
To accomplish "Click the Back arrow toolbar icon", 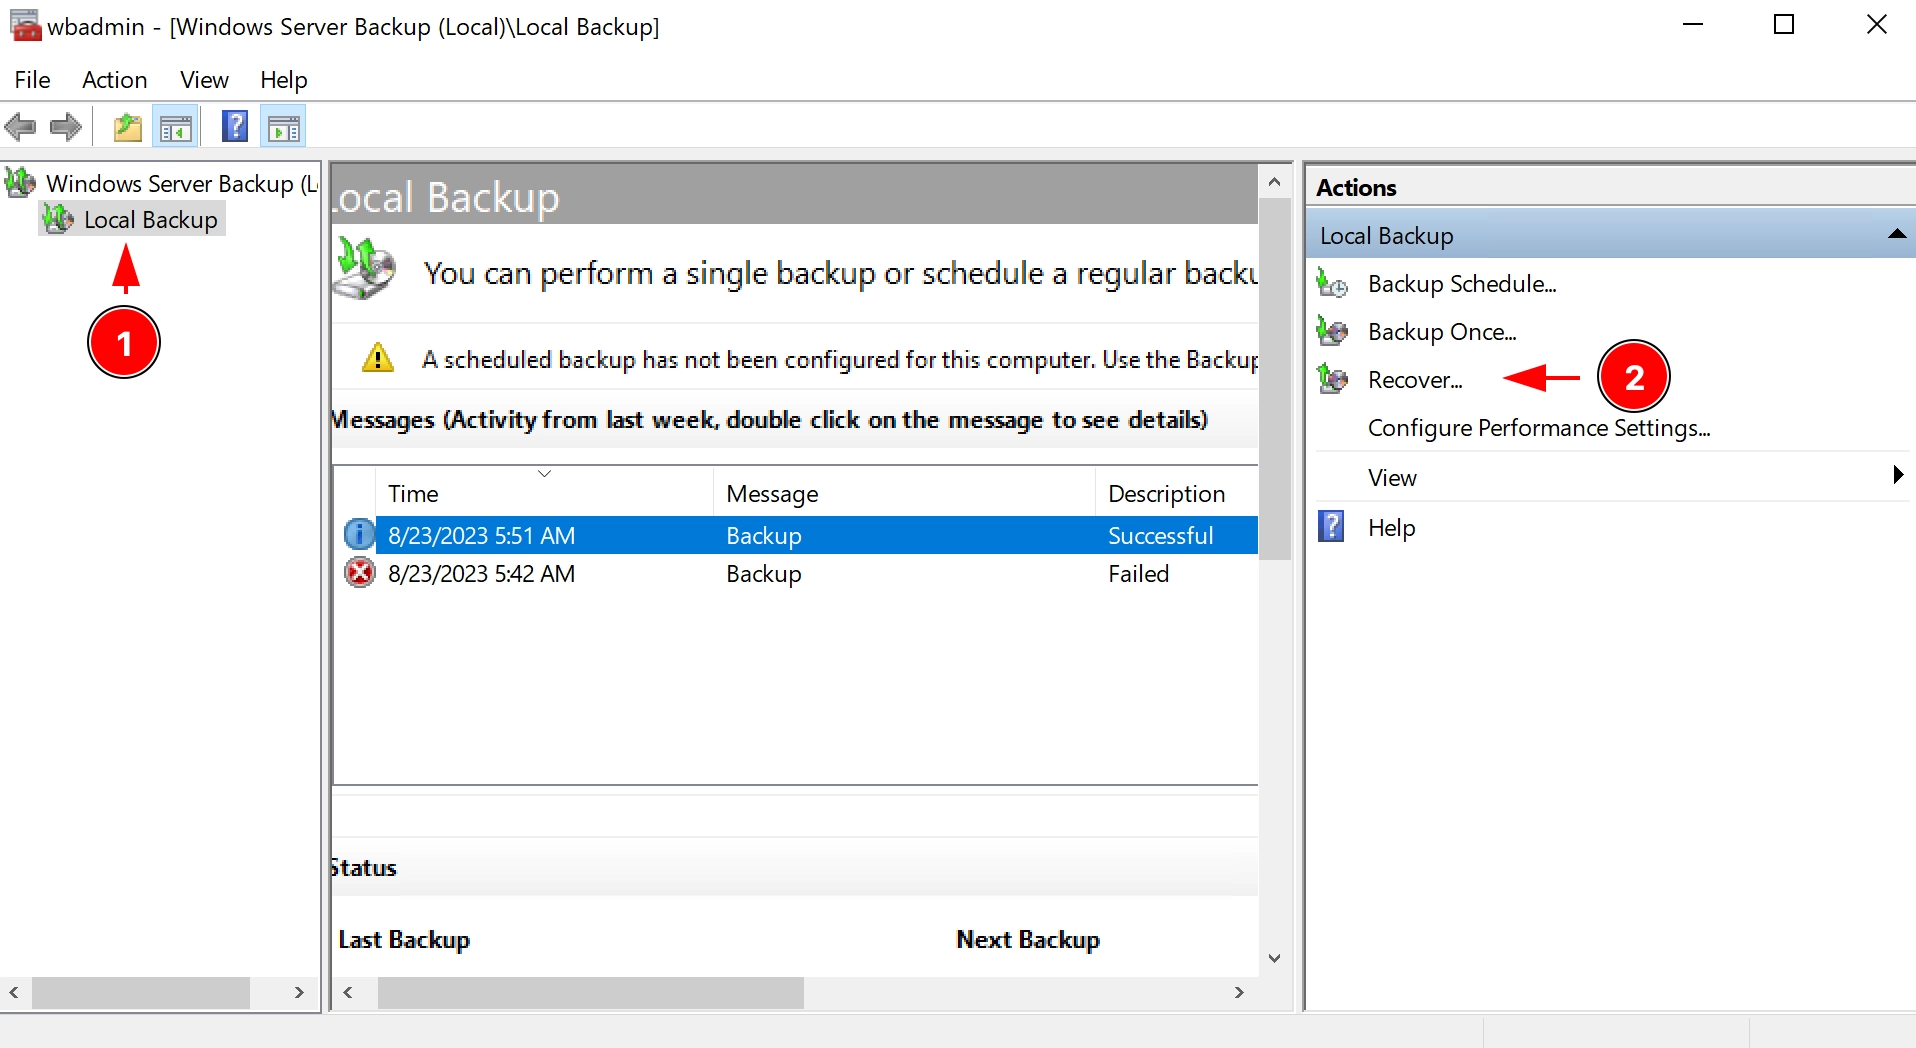I will click(20, 127).
